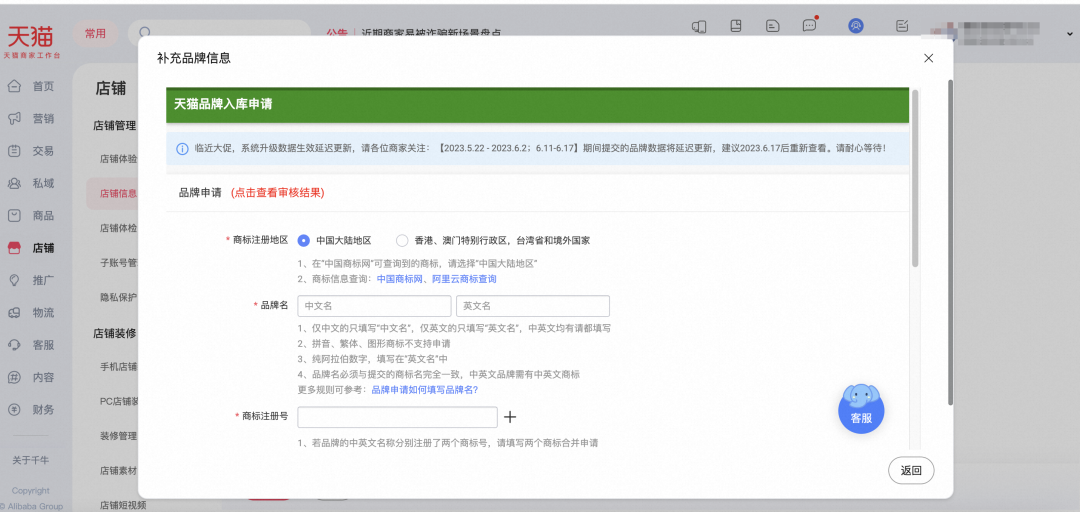Select 物流 logistics icon in sidebar

coord(15,312)
